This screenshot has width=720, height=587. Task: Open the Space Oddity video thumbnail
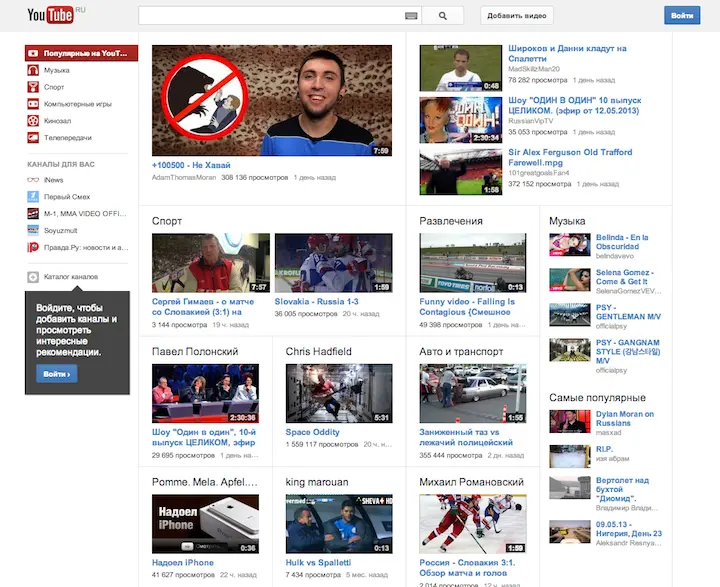339,393
